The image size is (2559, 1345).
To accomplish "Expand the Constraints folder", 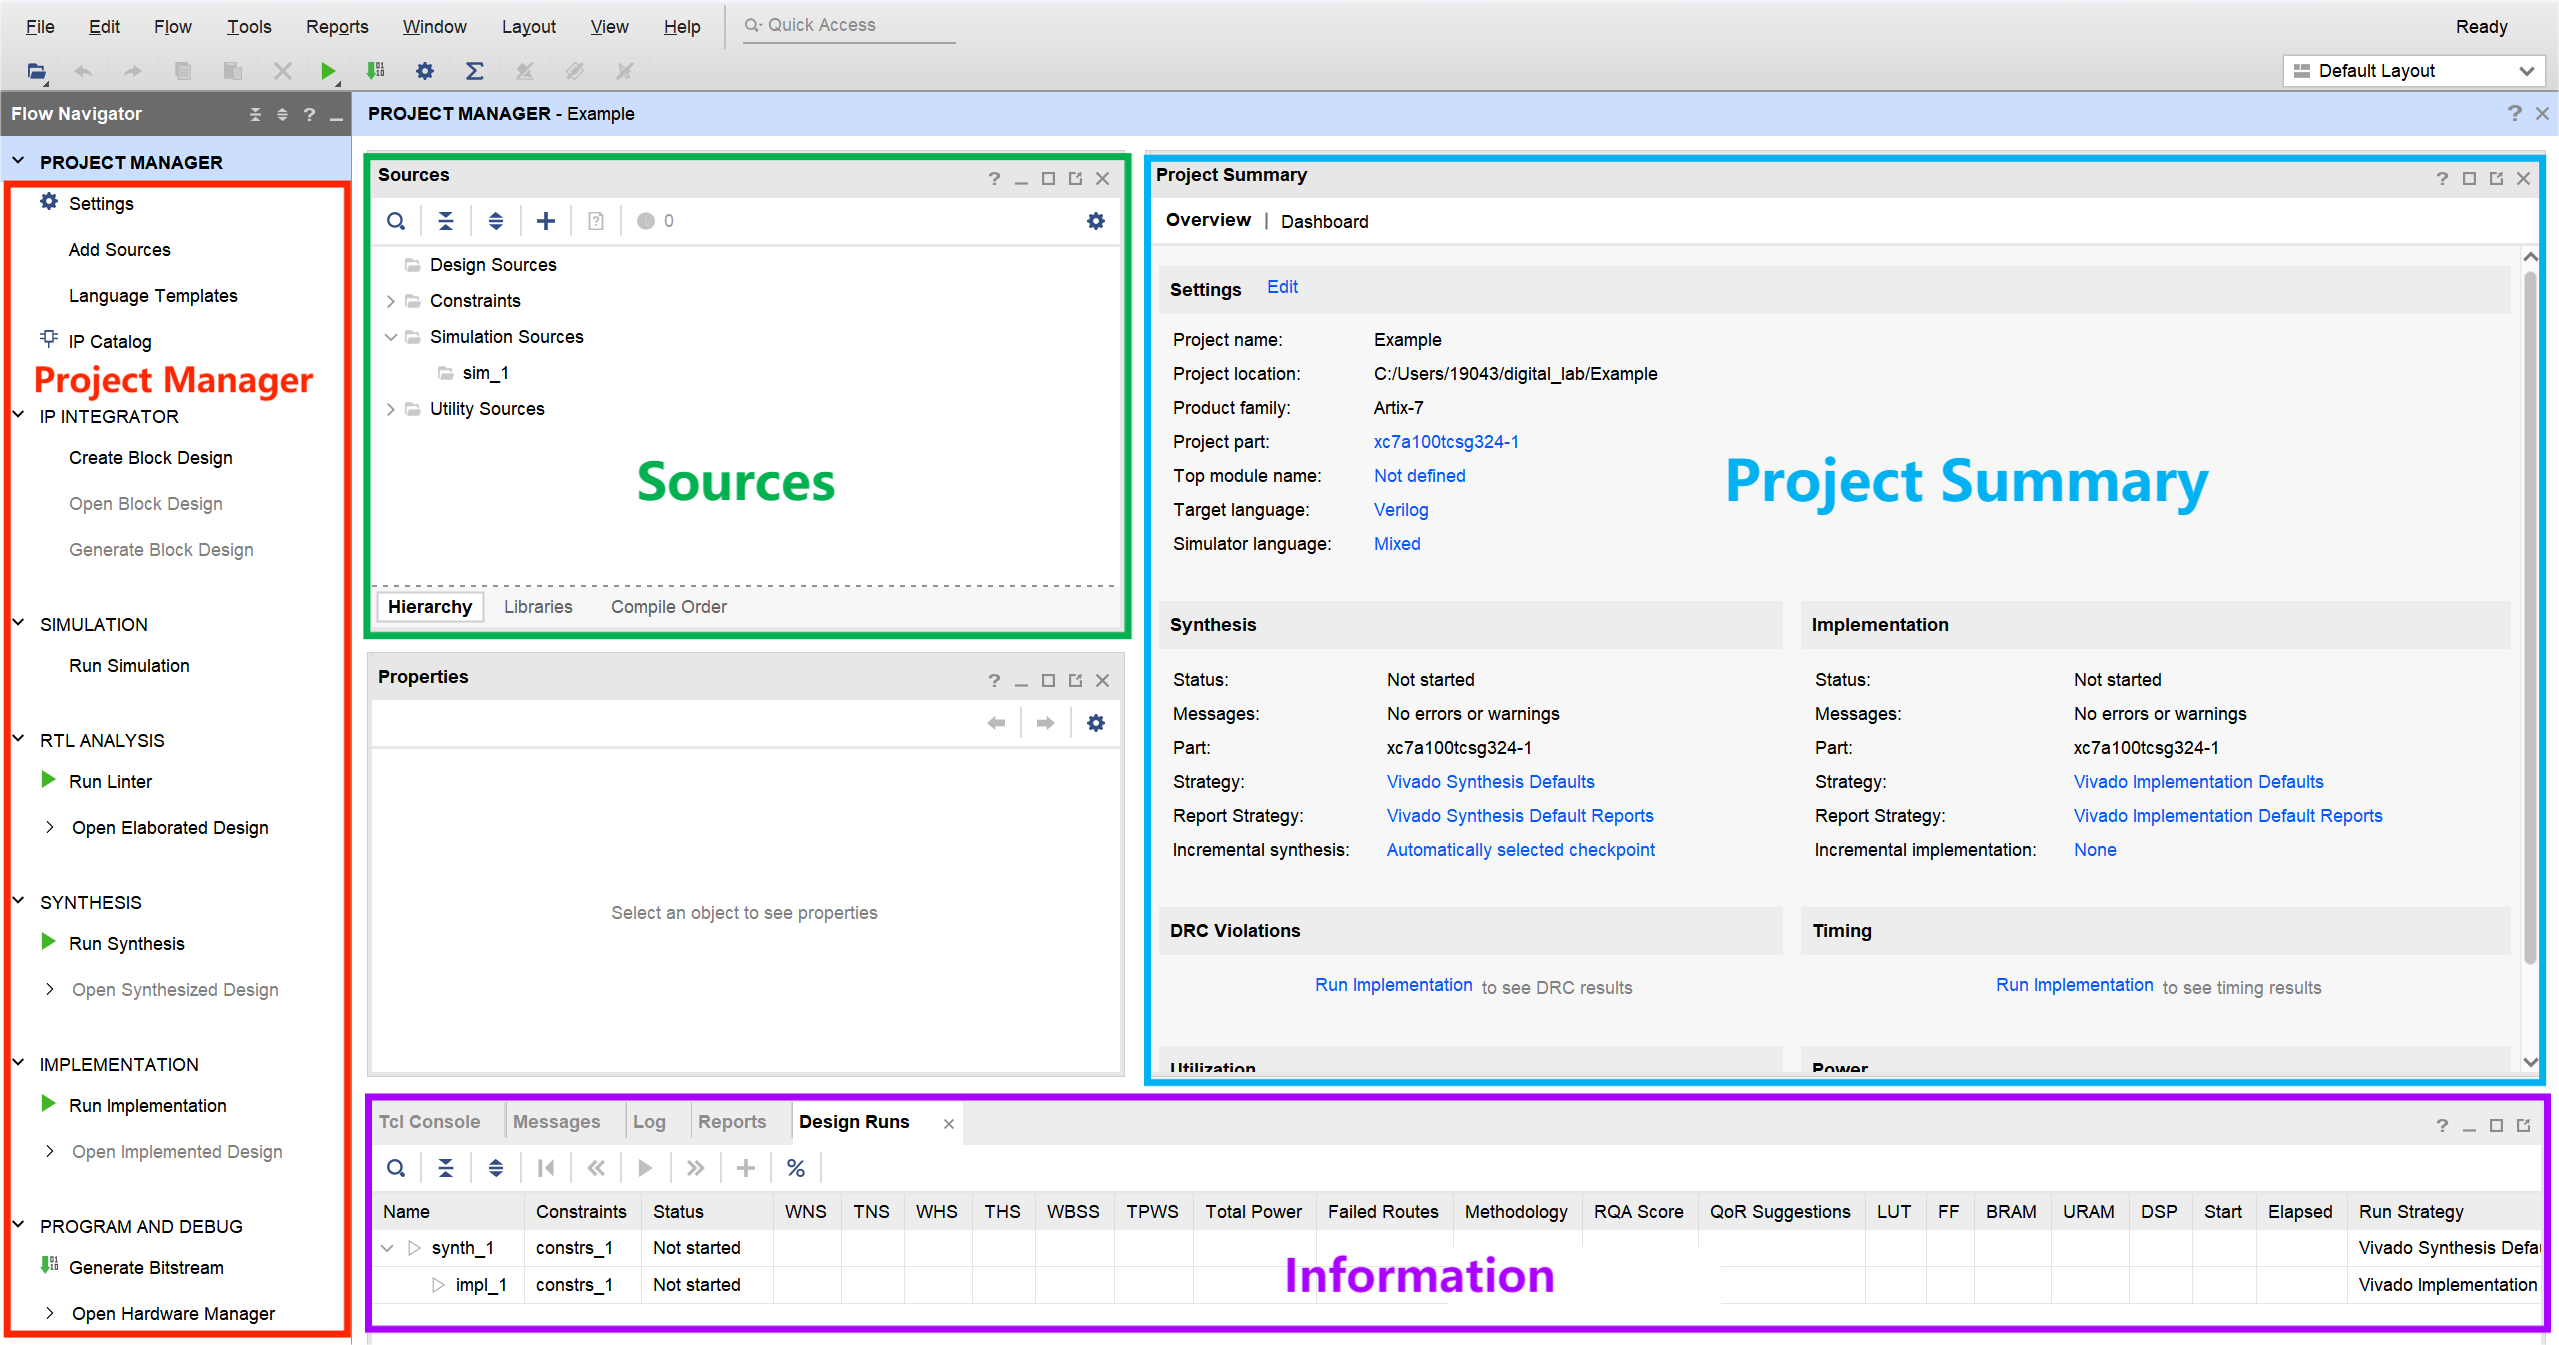I will pyautogui.click(x=391, y=301).
